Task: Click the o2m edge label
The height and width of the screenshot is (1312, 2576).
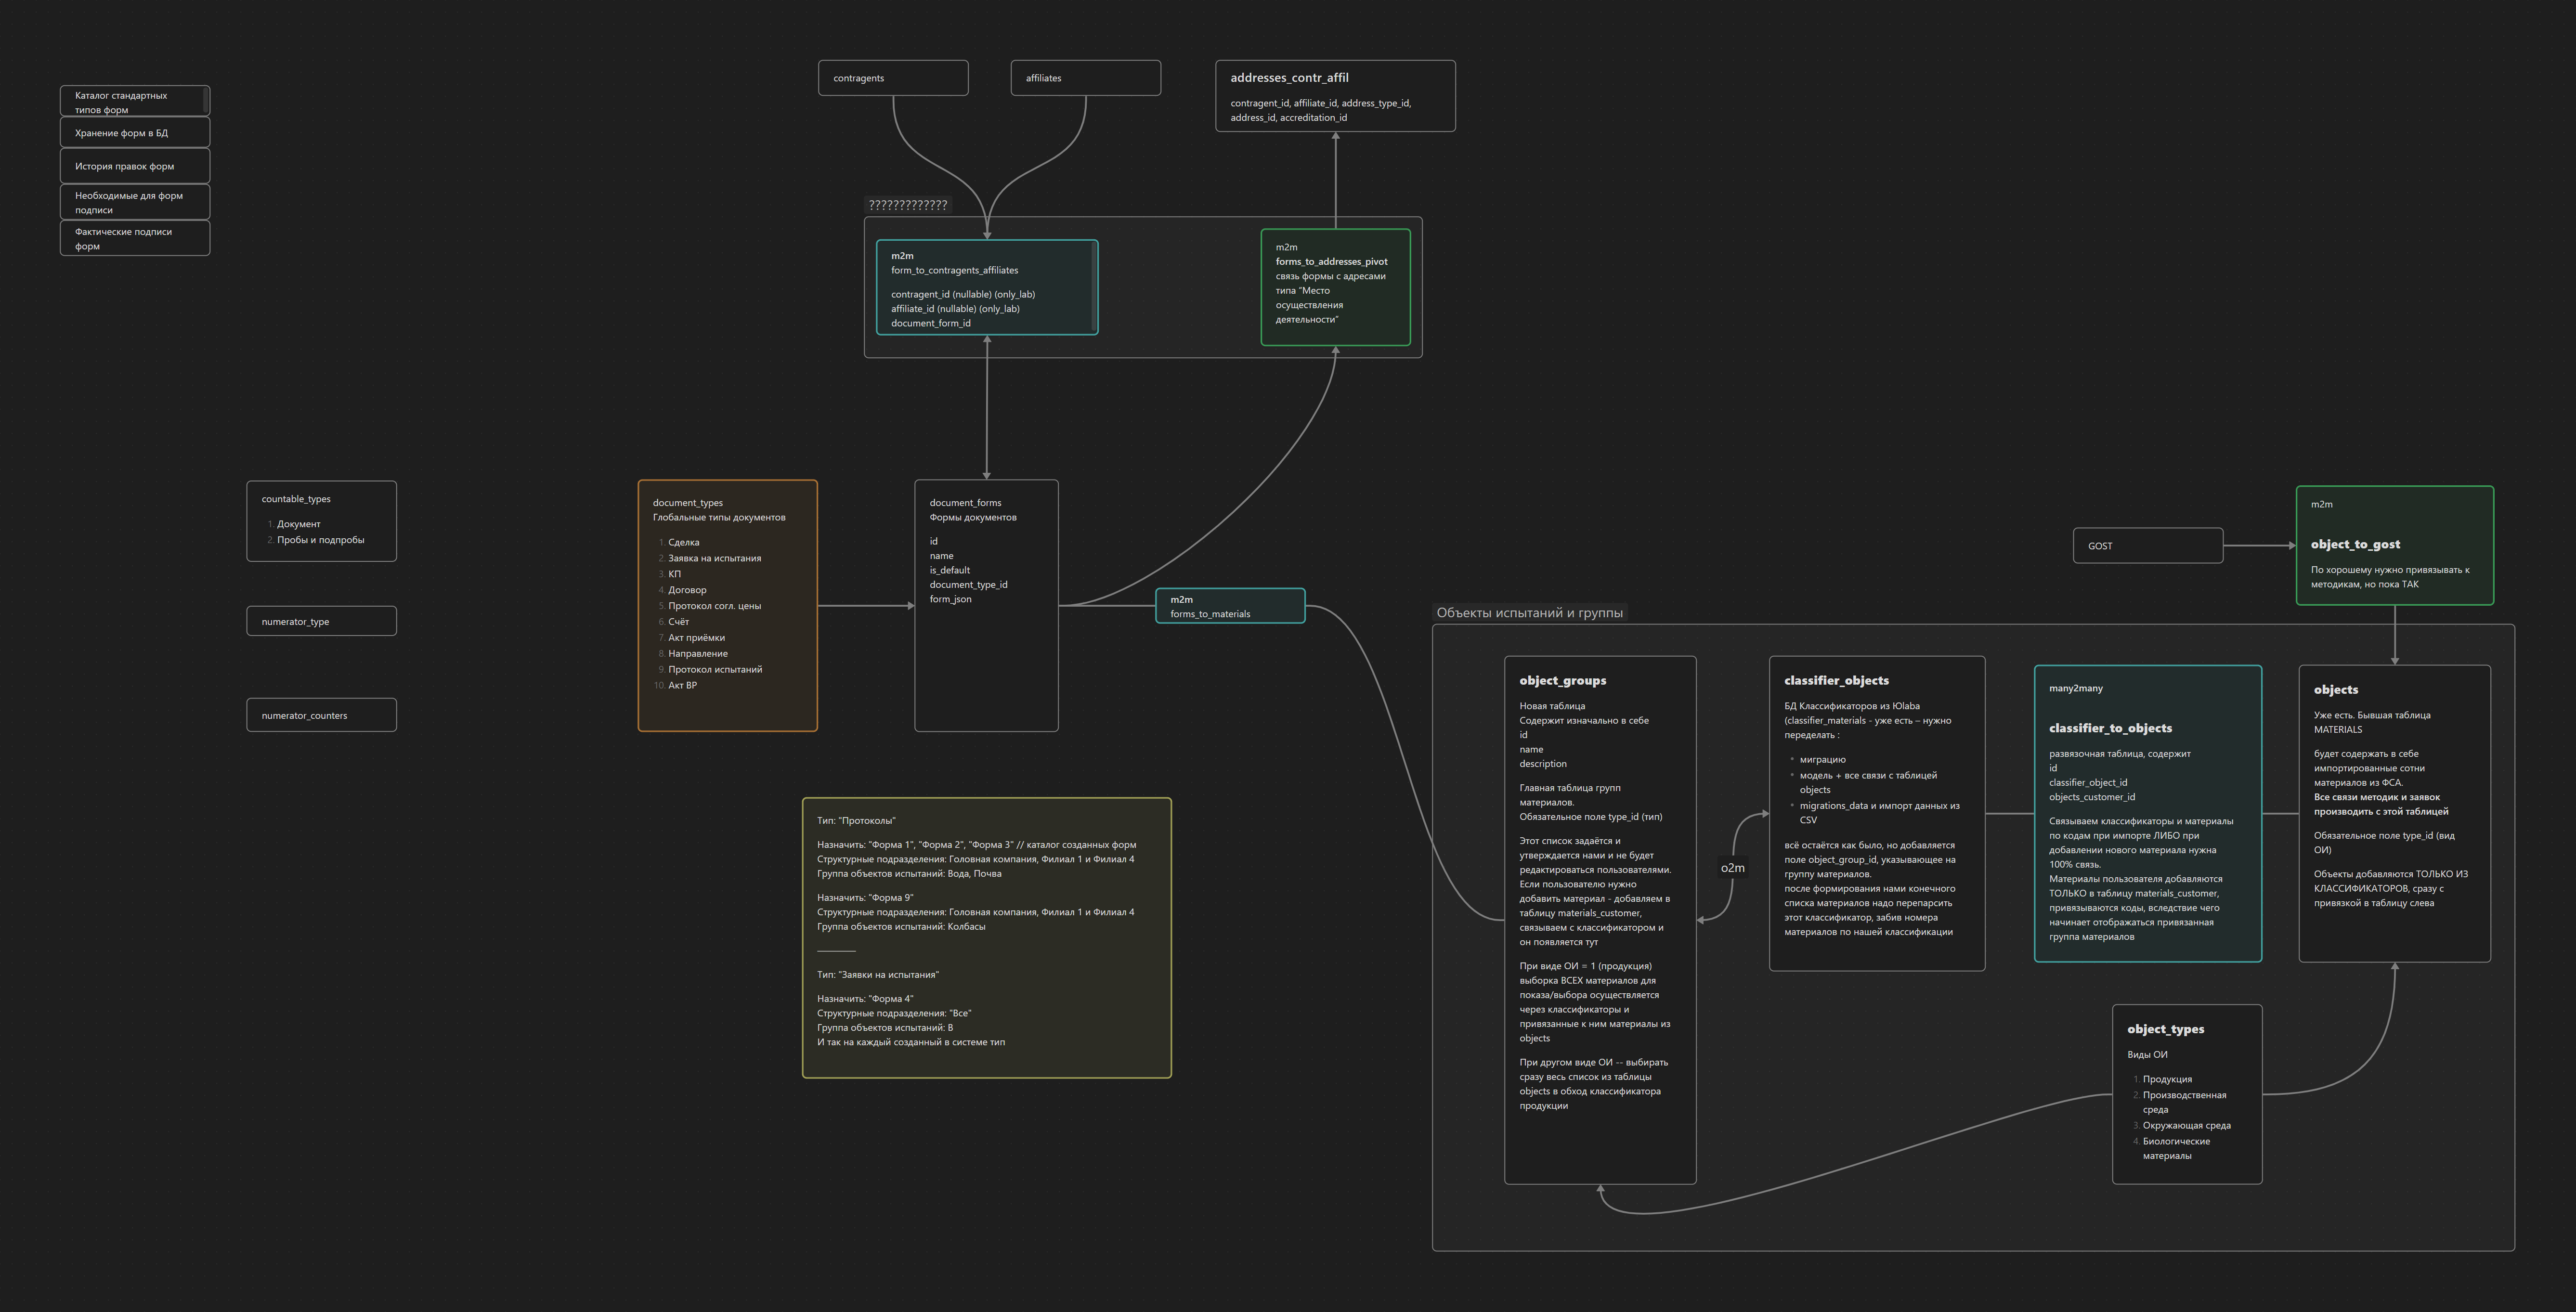Action: [x=1732, y=868]
